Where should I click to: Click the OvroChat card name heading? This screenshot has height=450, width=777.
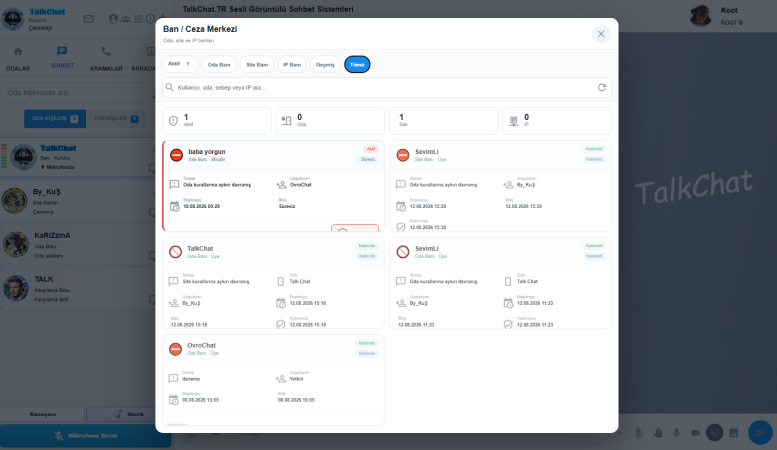(201, 345)
